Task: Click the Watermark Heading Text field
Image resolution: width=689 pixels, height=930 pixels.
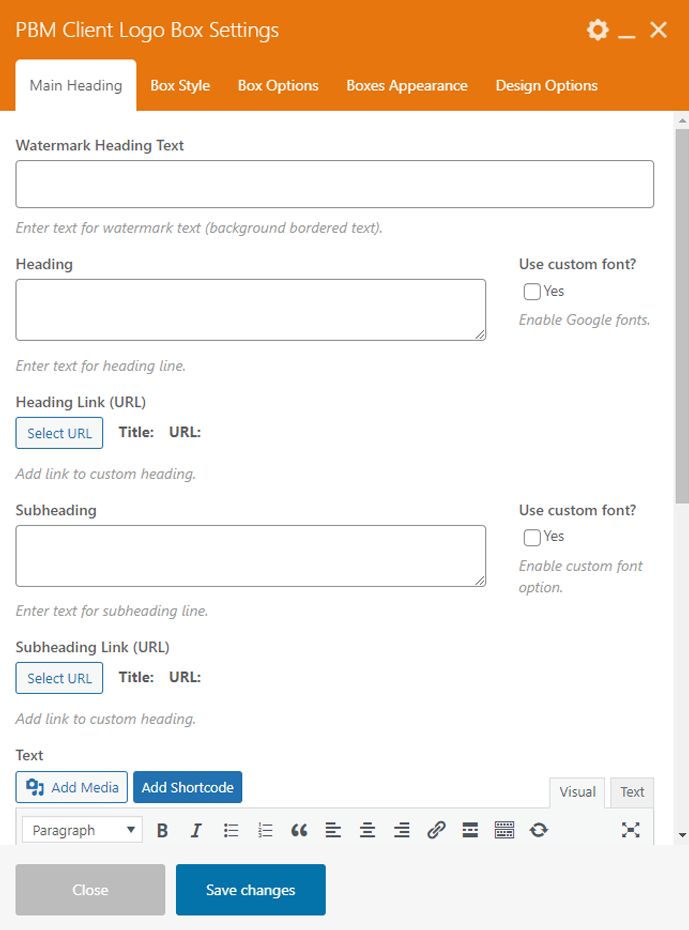Action: click(334, 184)
